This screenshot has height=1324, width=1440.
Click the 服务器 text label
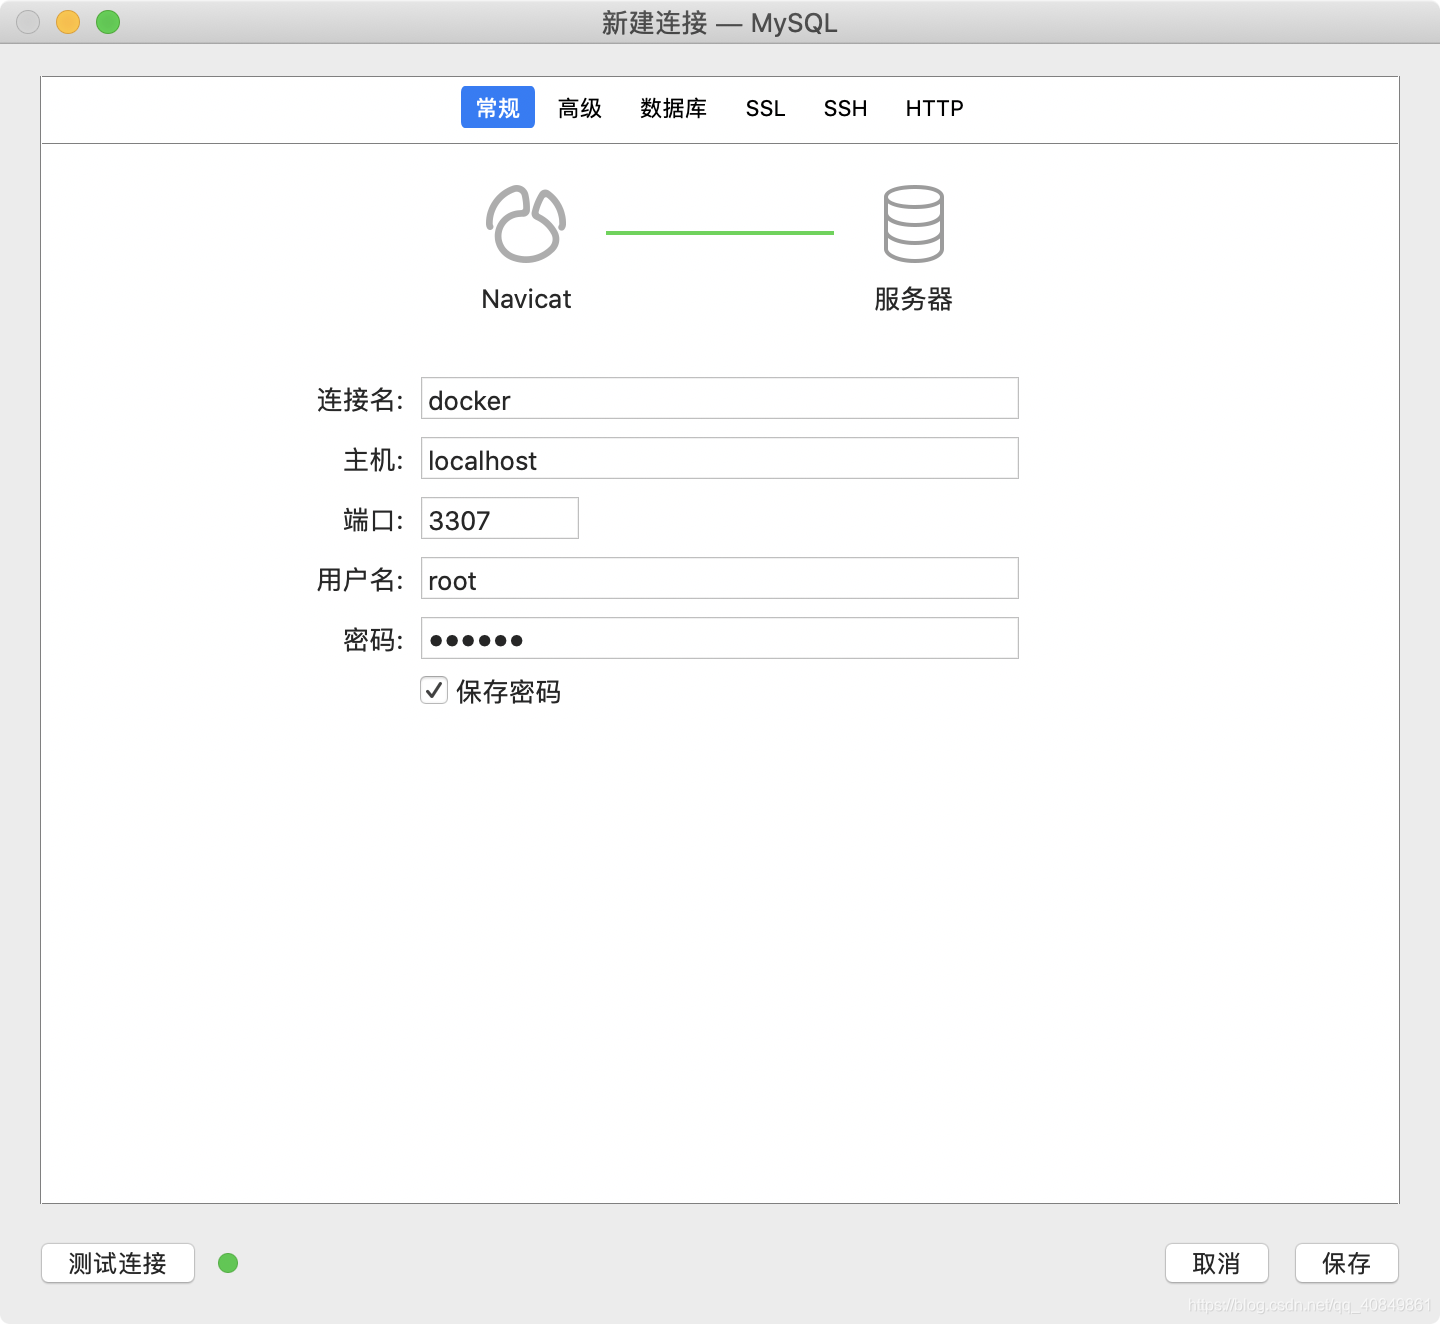(913, 299)
